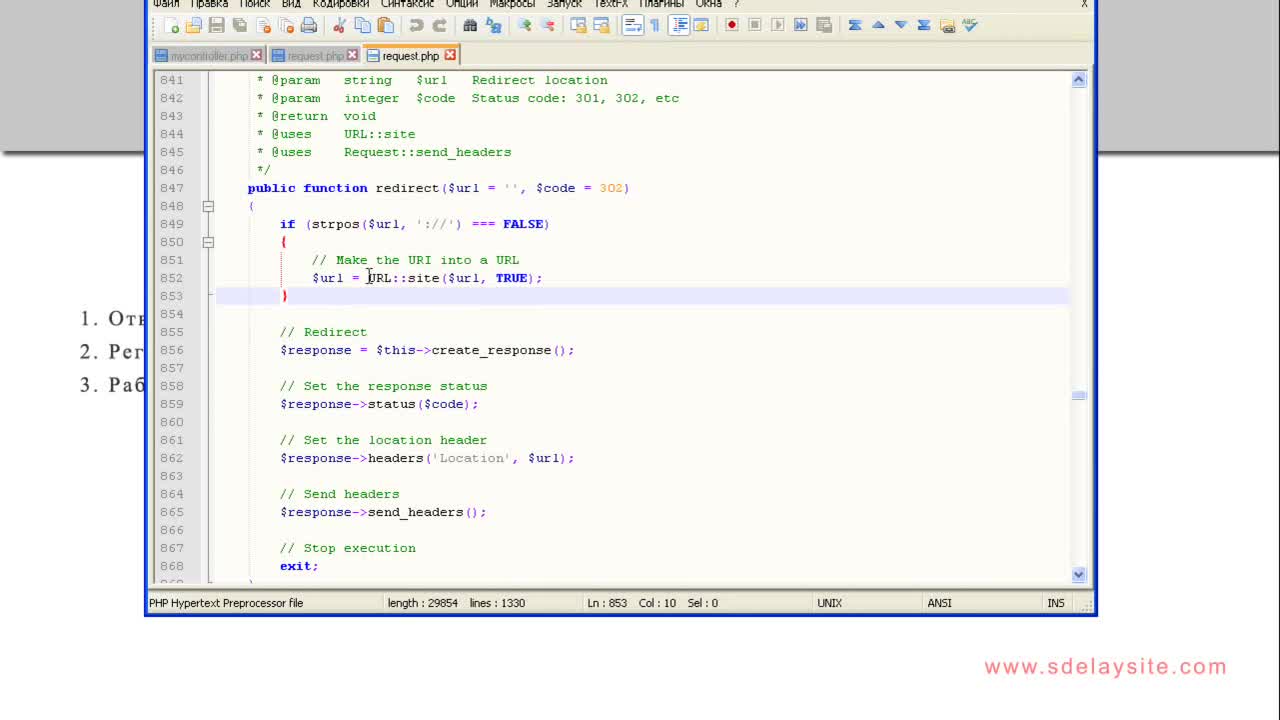Switch to inactive request.php tab
1280x720 pixels.
click(315, 56)
